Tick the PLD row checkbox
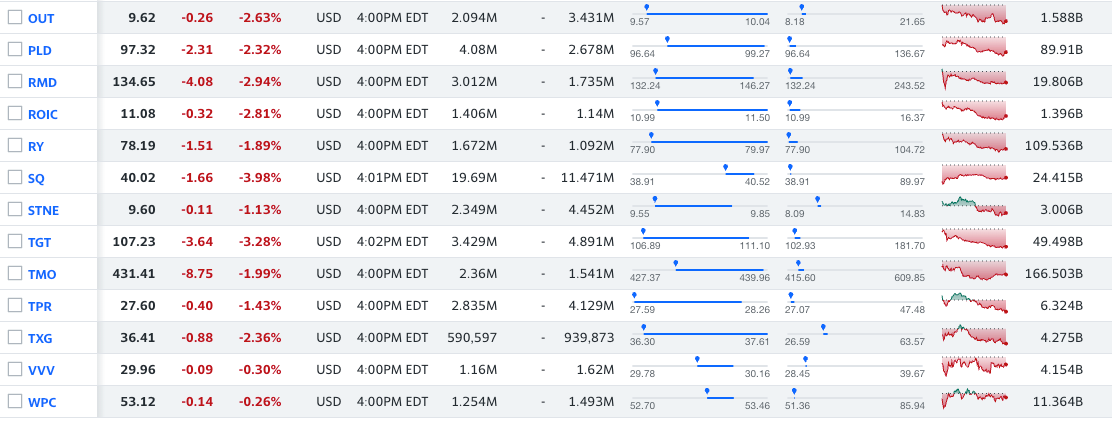1112x431 pixels. (15, 49)
